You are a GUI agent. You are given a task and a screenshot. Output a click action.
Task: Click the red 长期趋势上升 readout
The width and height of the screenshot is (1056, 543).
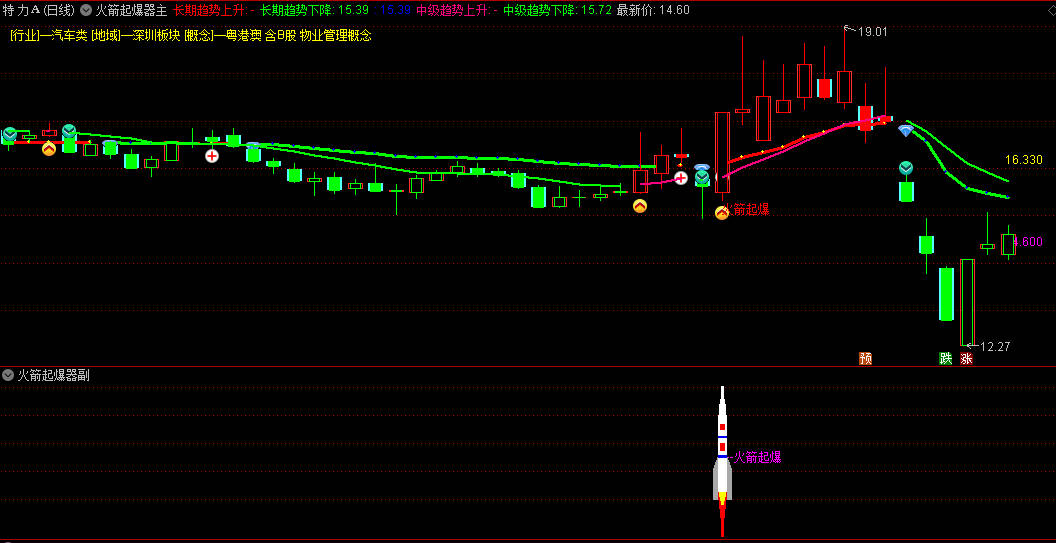[x=213, y=10]
